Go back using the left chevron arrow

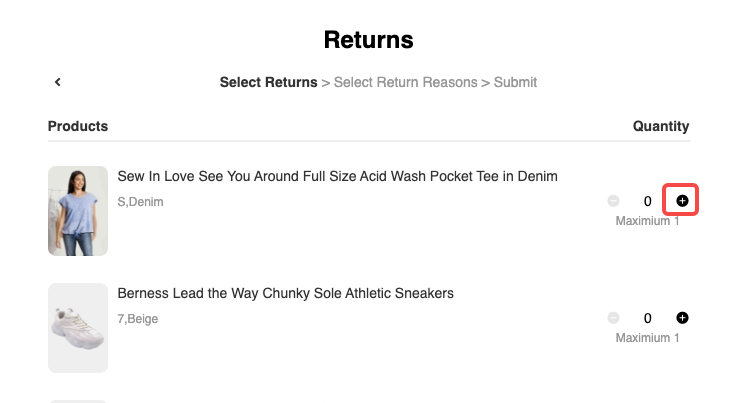coord(58,82)
